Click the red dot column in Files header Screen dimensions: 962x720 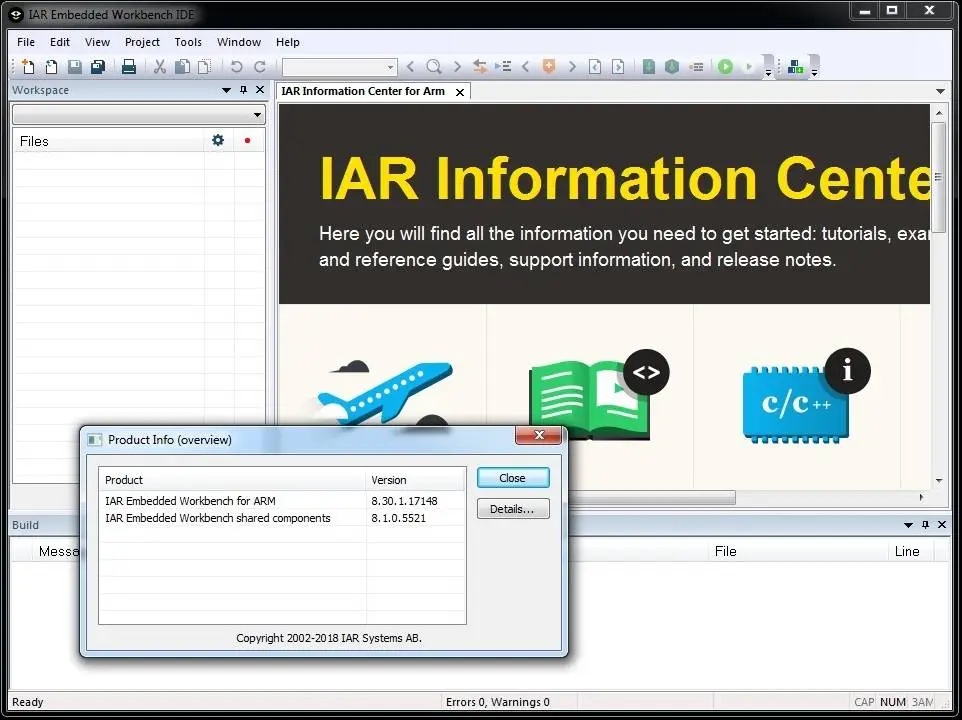click(247, 140)
